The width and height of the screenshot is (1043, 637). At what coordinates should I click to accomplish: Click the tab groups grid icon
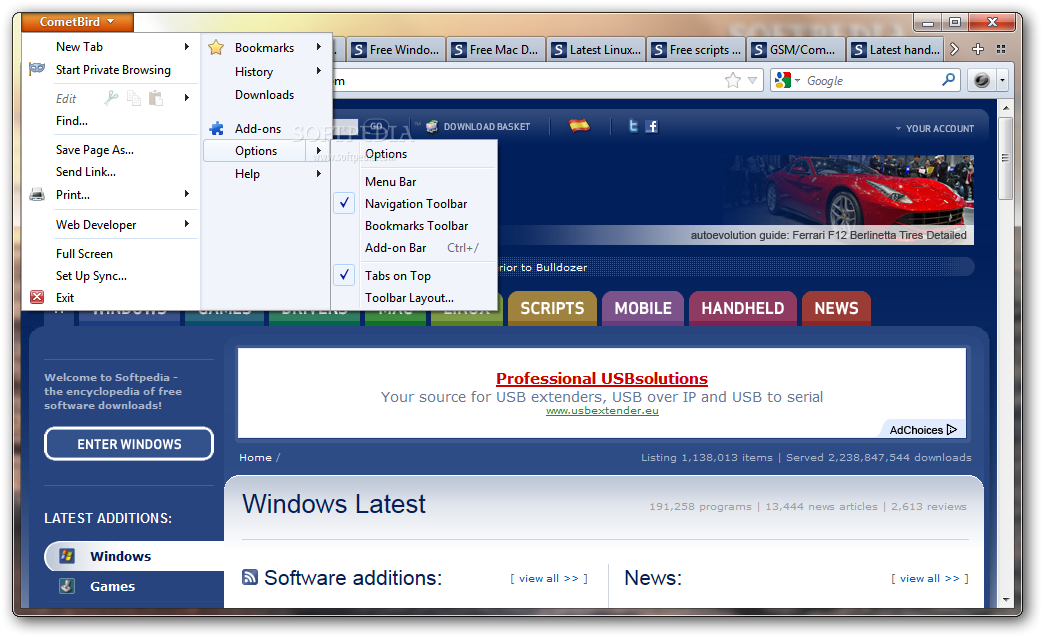(x=1001, y=49)
